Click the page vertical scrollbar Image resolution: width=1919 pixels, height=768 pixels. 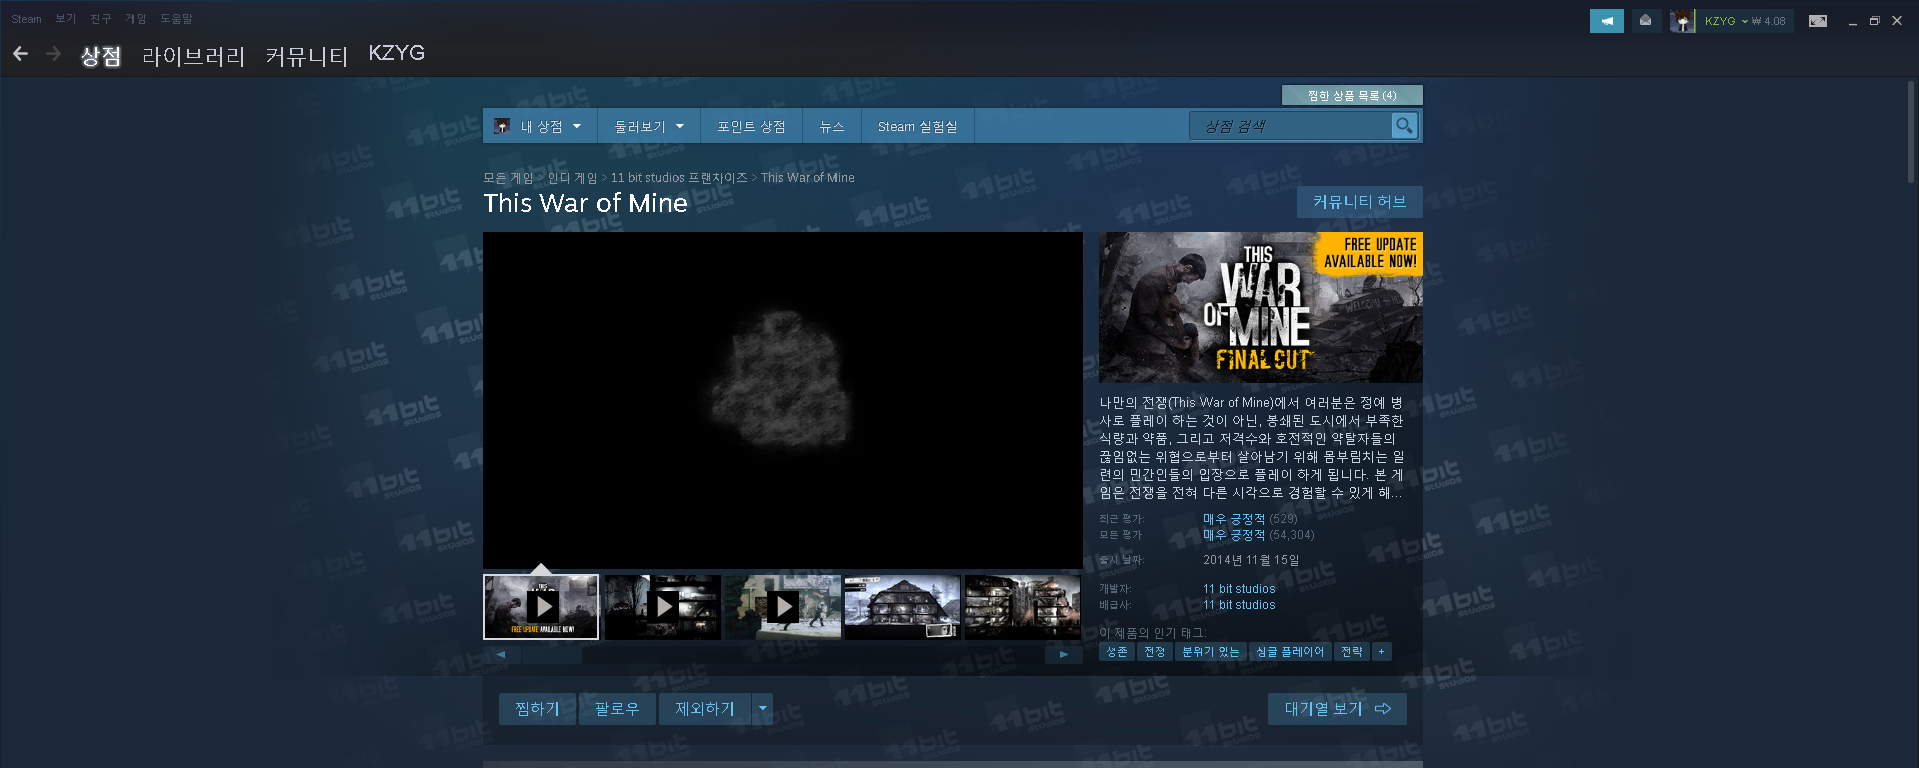pyautogui.click(x=1910, y=132)
